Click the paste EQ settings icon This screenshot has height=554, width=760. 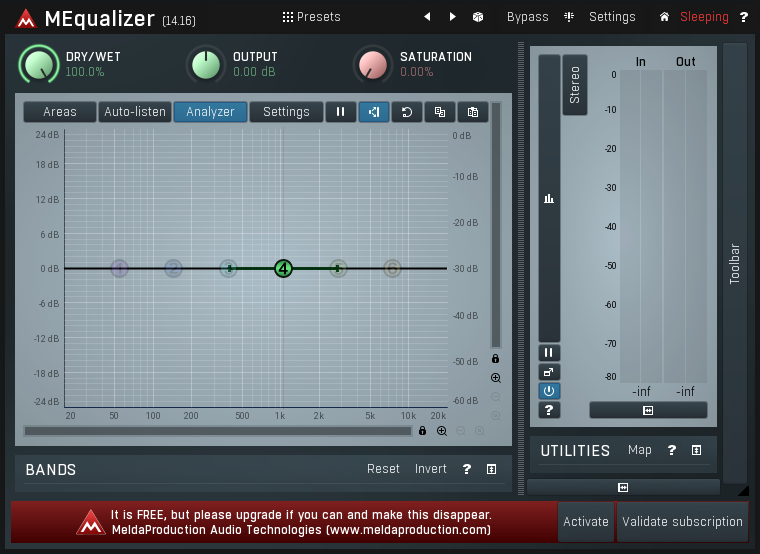(473, 112)
